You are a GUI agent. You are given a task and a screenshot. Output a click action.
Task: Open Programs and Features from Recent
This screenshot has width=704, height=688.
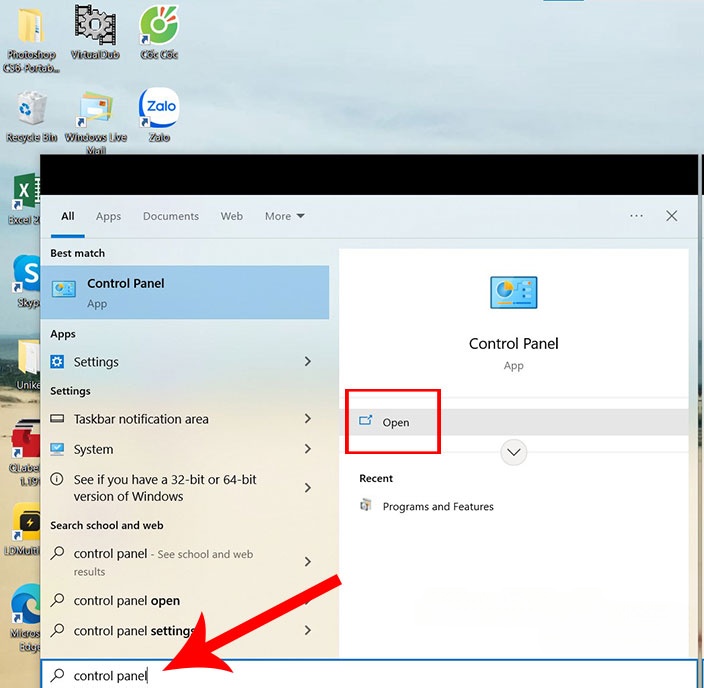(x=427, y=506)
